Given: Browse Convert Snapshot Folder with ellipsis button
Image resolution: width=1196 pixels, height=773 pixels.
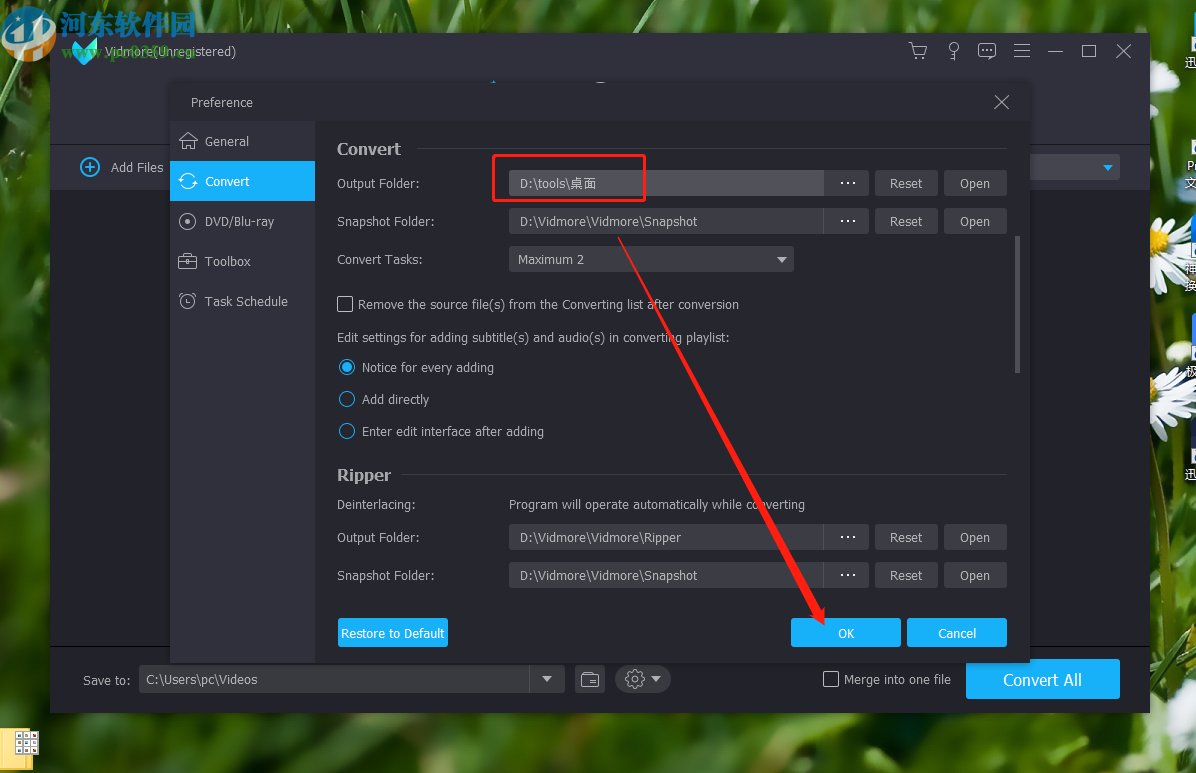Looking at the screenshot, I should (847, 221).
